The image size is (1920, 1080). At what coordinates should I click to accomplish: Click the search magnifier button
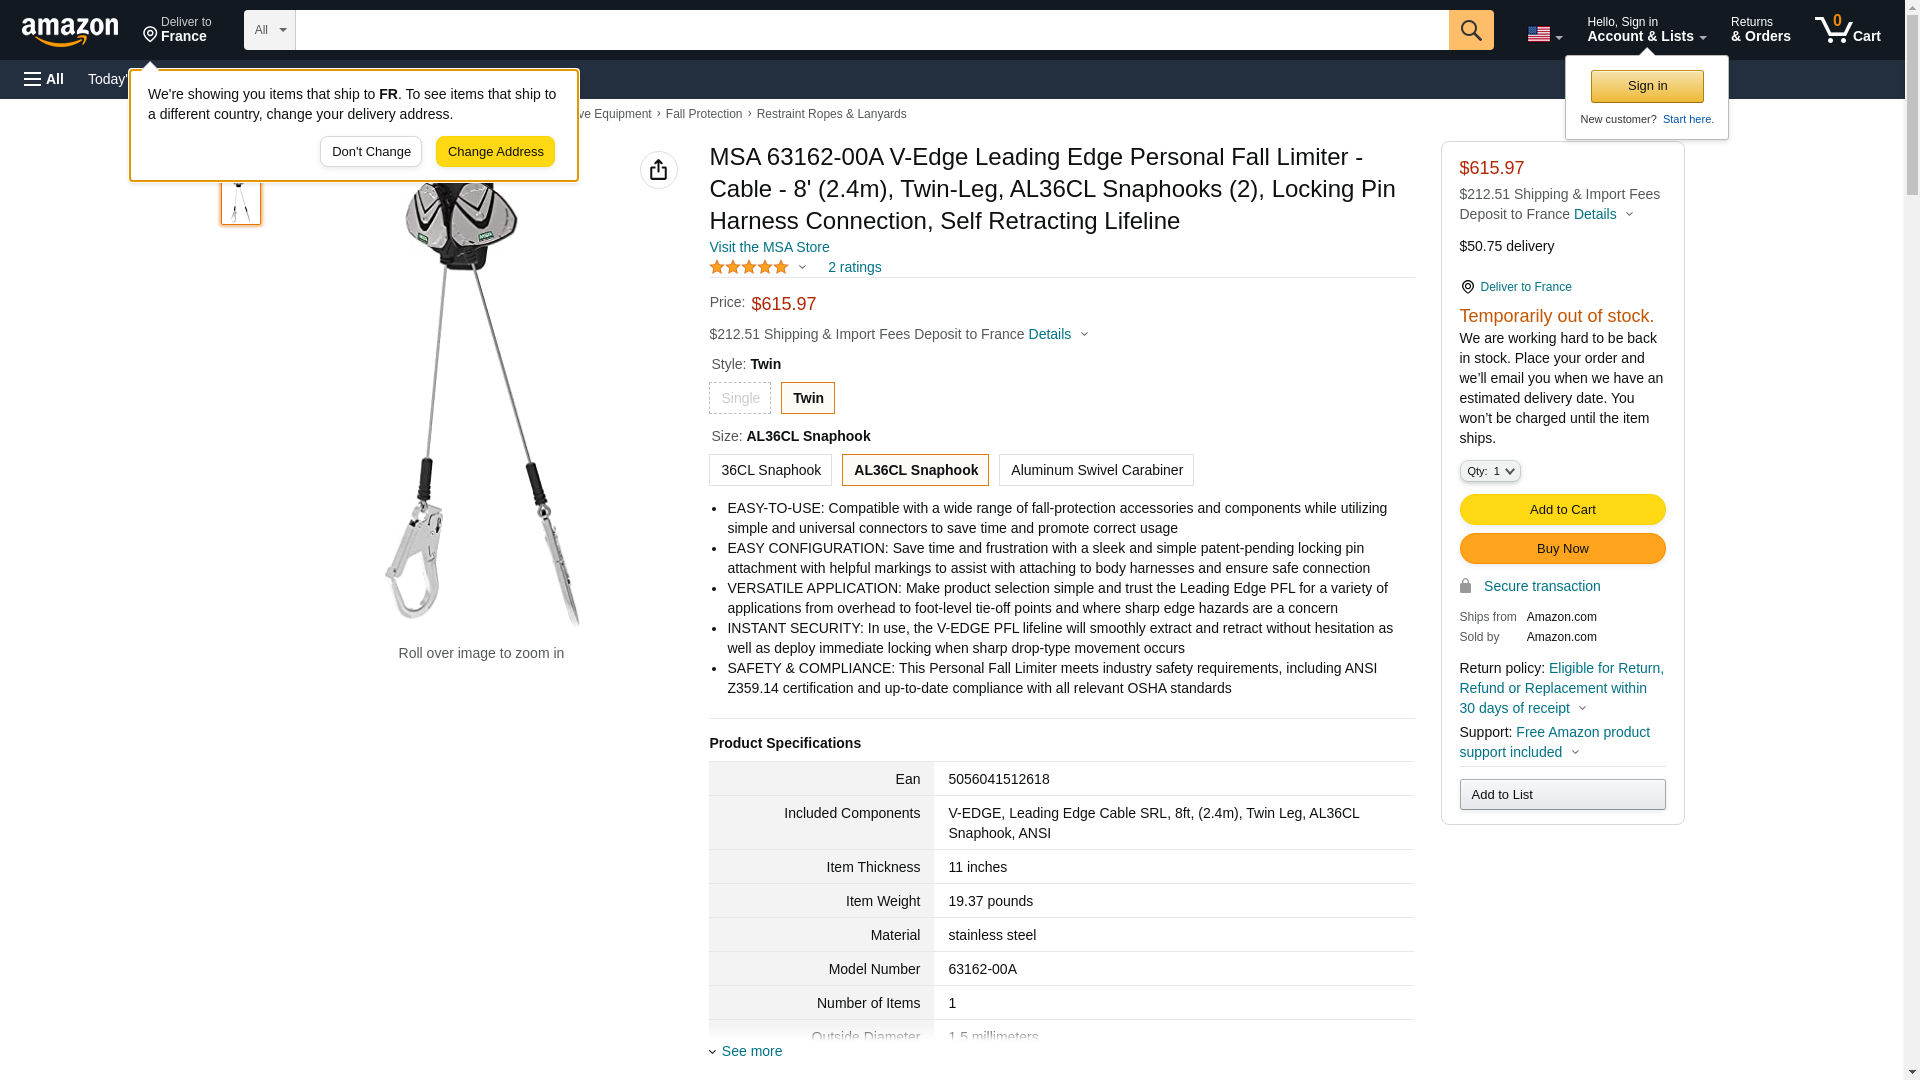[1471, 30]
